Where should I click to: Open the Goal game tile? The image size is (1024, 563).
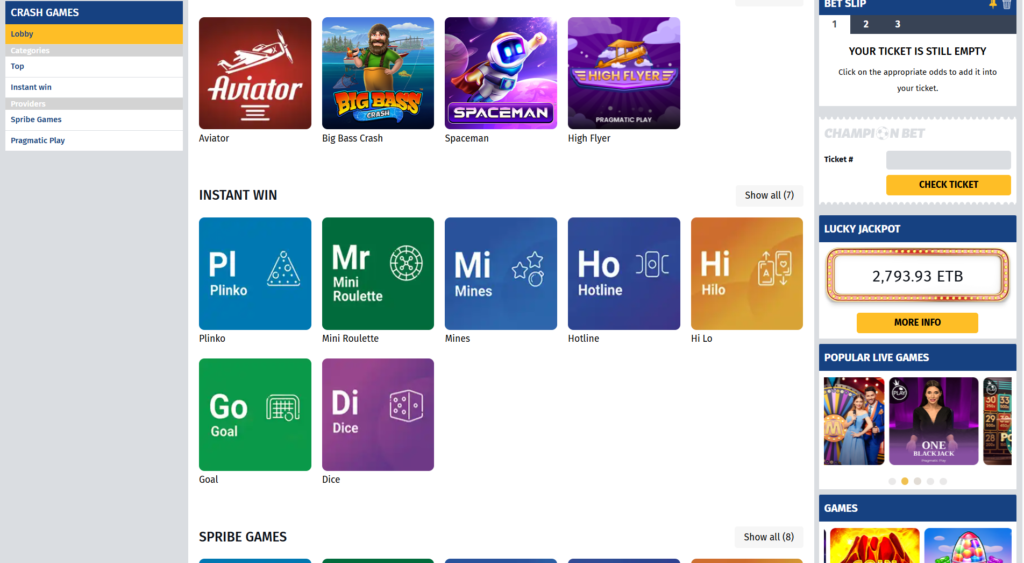coord(255,414)
